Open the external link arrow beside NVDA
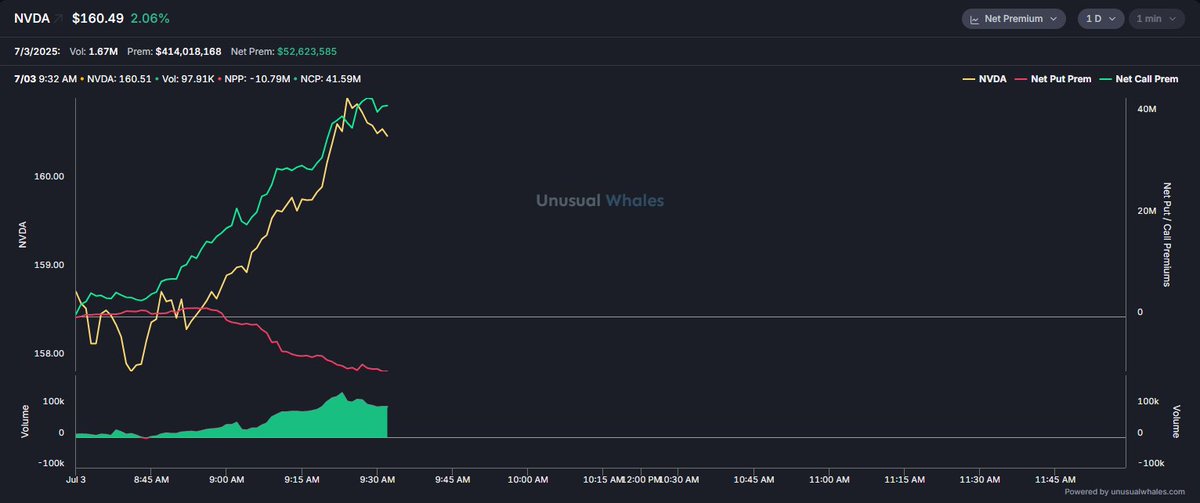 click(57, 19)
